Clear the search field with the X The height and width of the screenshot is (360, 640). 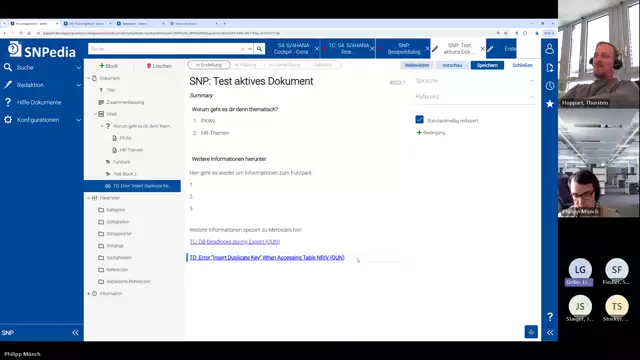point(242,49)
